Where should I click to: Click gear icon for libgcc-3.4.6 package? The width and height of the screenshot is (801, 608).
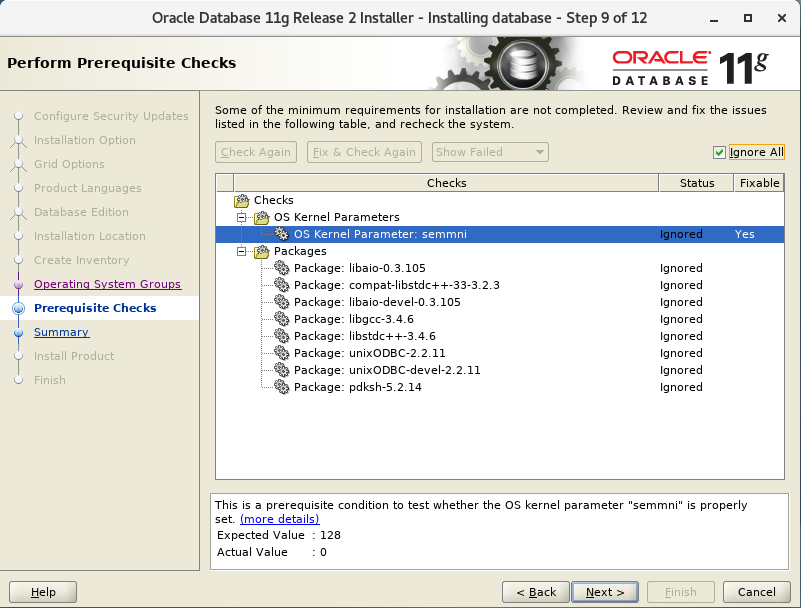pyautogui.click(x=281, y=319)
